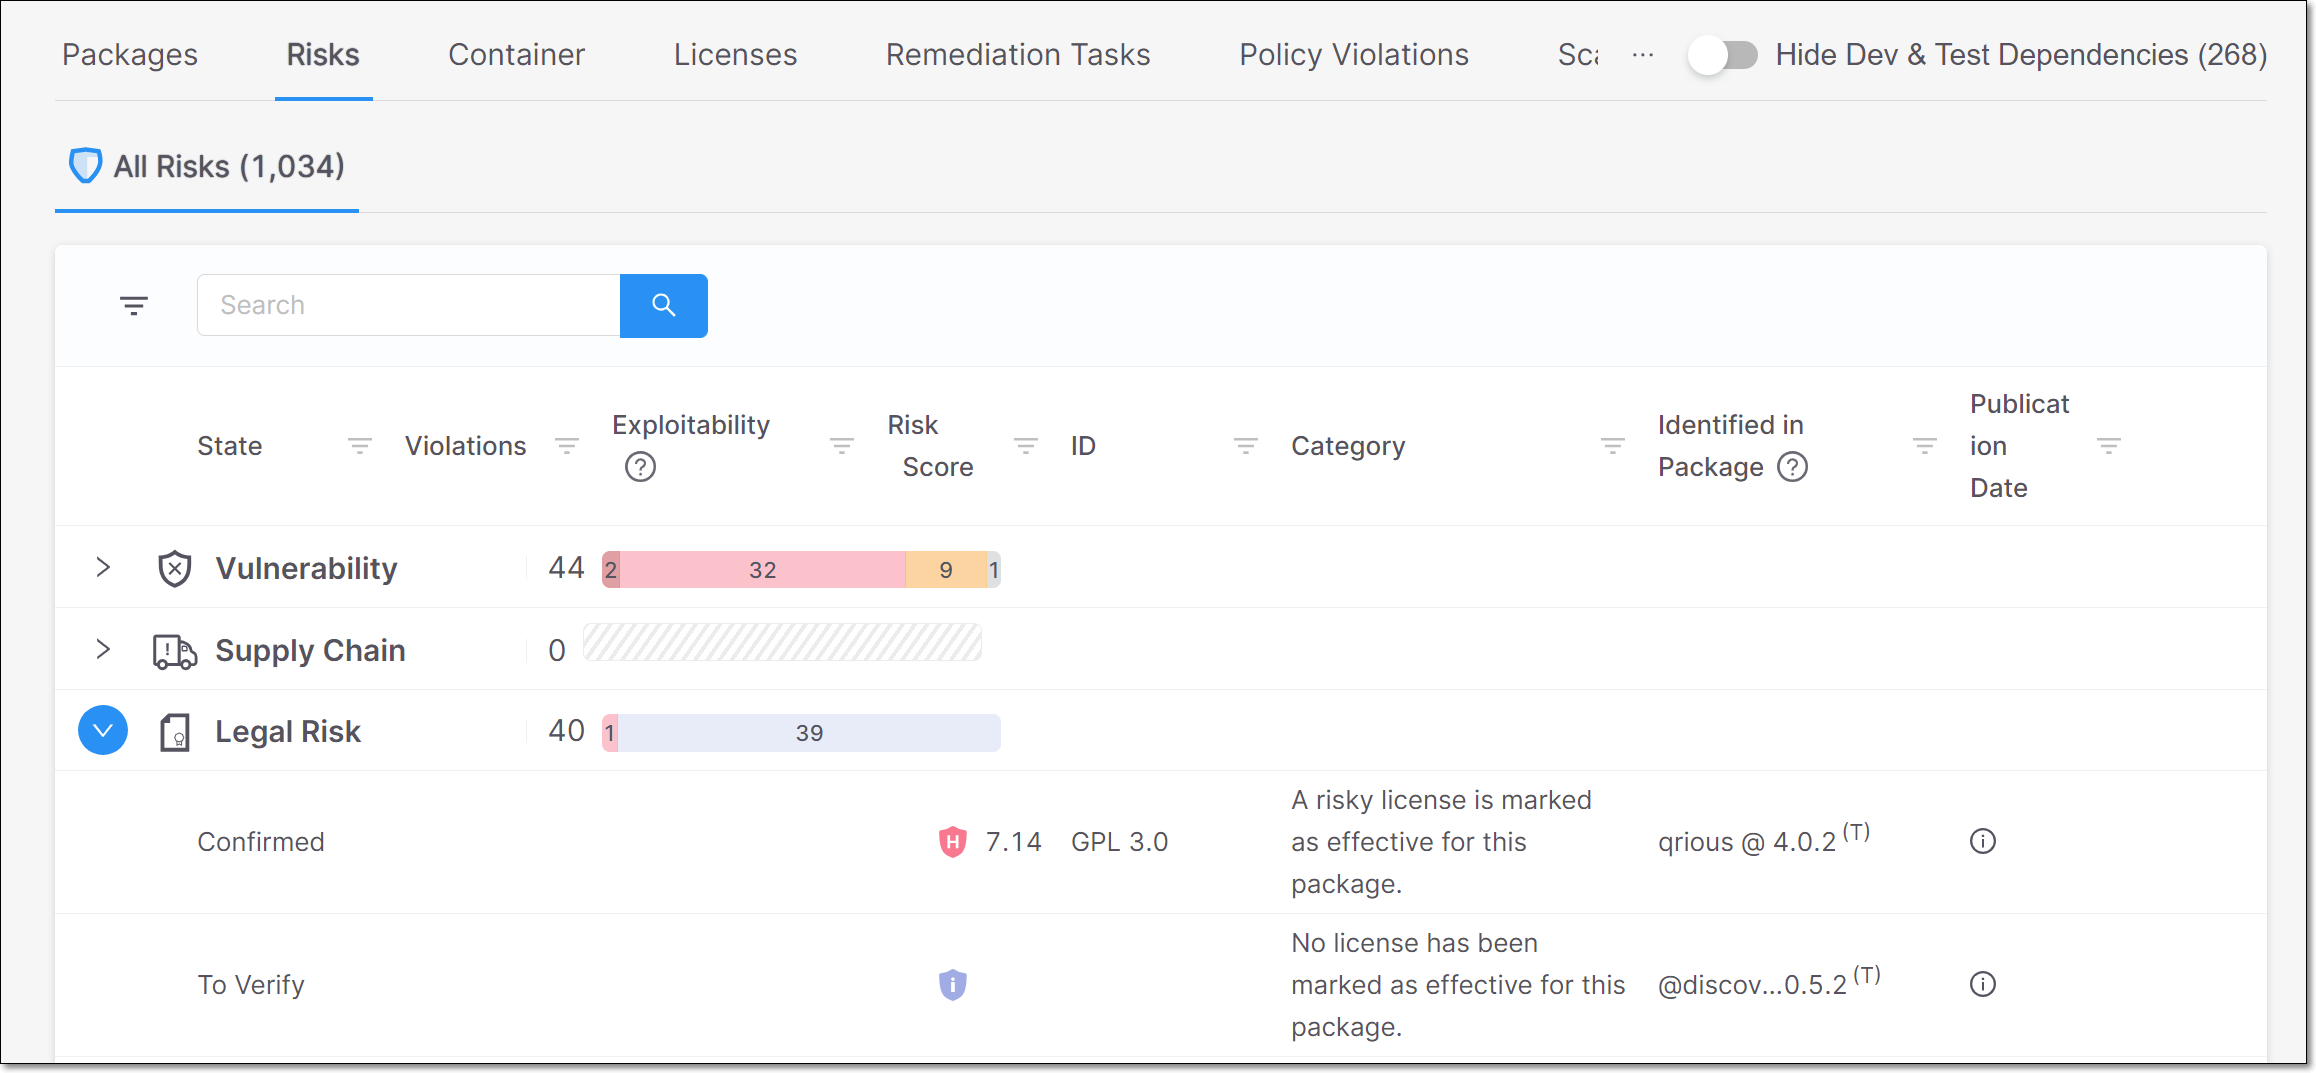Click the 39 Legal Risk bar segment
This screenshot has width=2316, height=1073.
pos(809,733)
